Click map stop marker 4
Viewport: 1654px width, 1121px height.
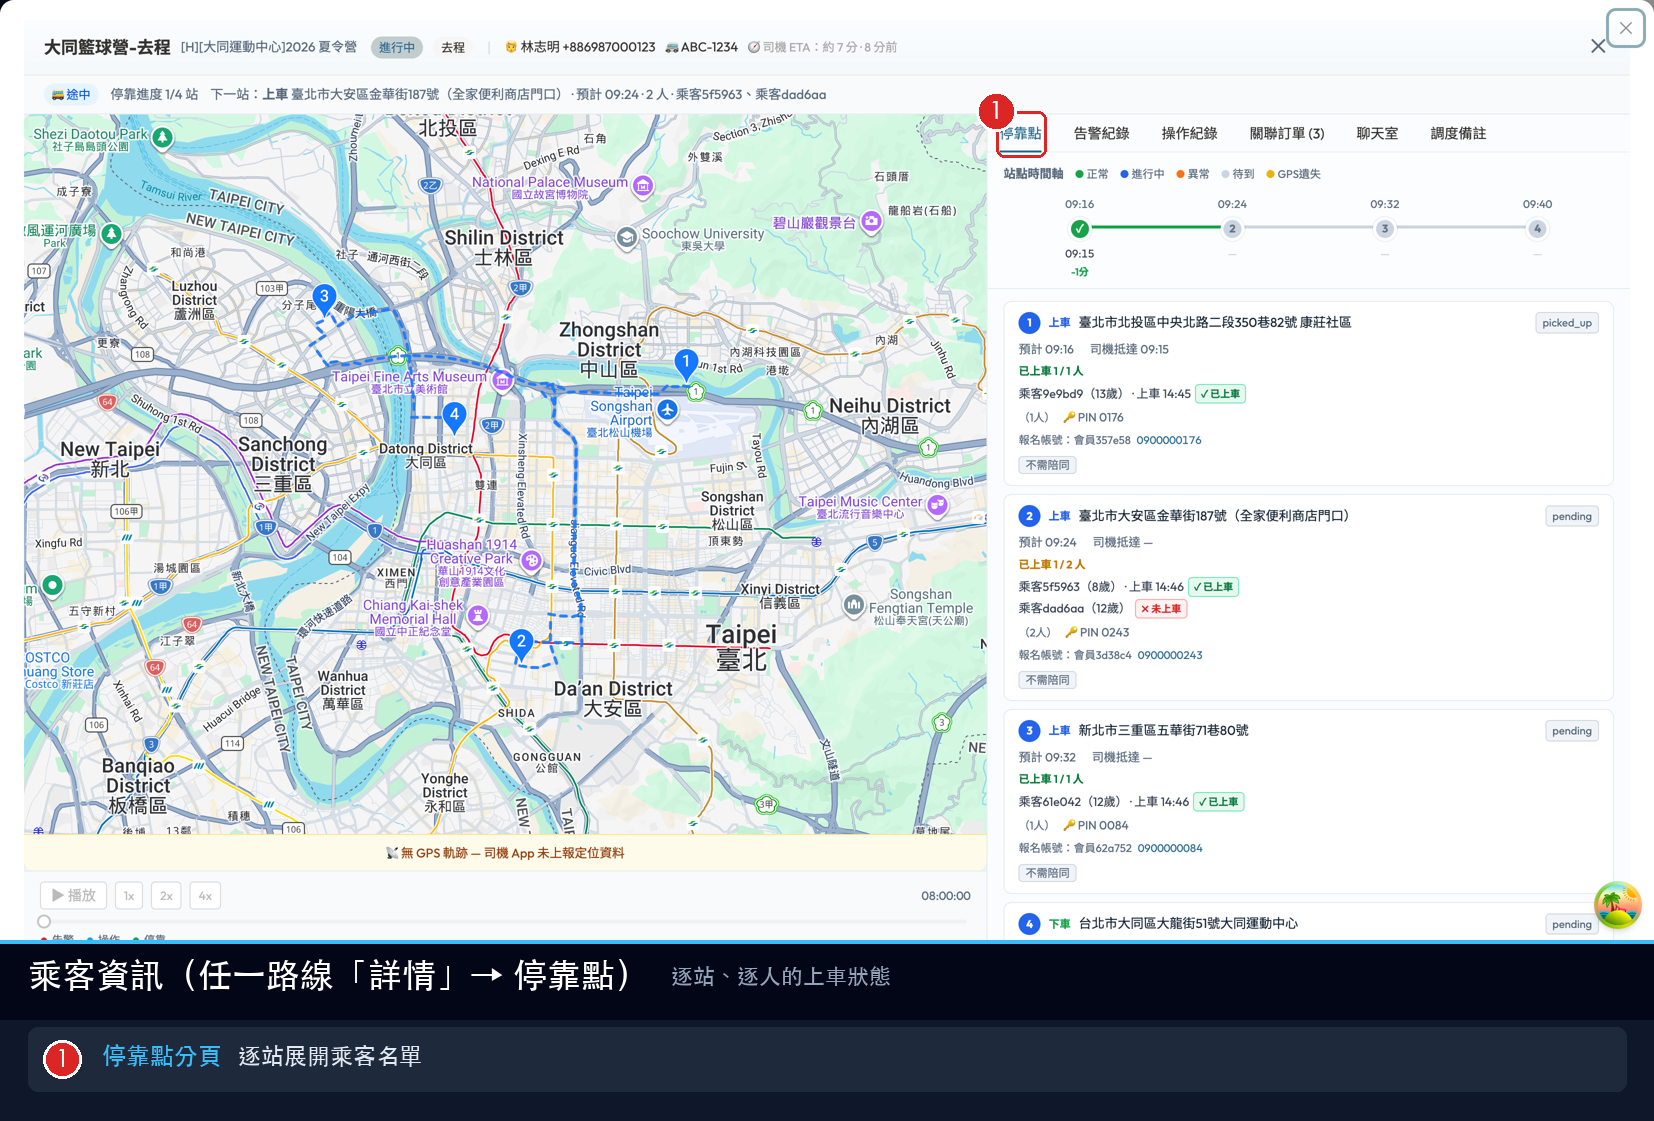click(455, 416)
